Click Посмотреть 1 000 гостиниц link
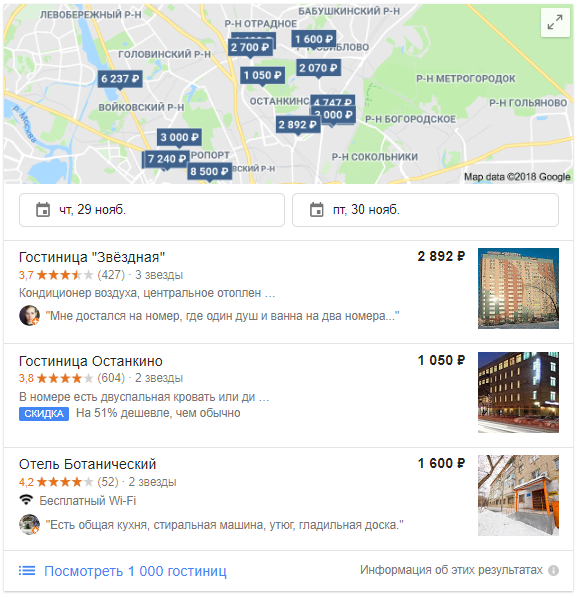577x597 pixels. pos(135,571)
